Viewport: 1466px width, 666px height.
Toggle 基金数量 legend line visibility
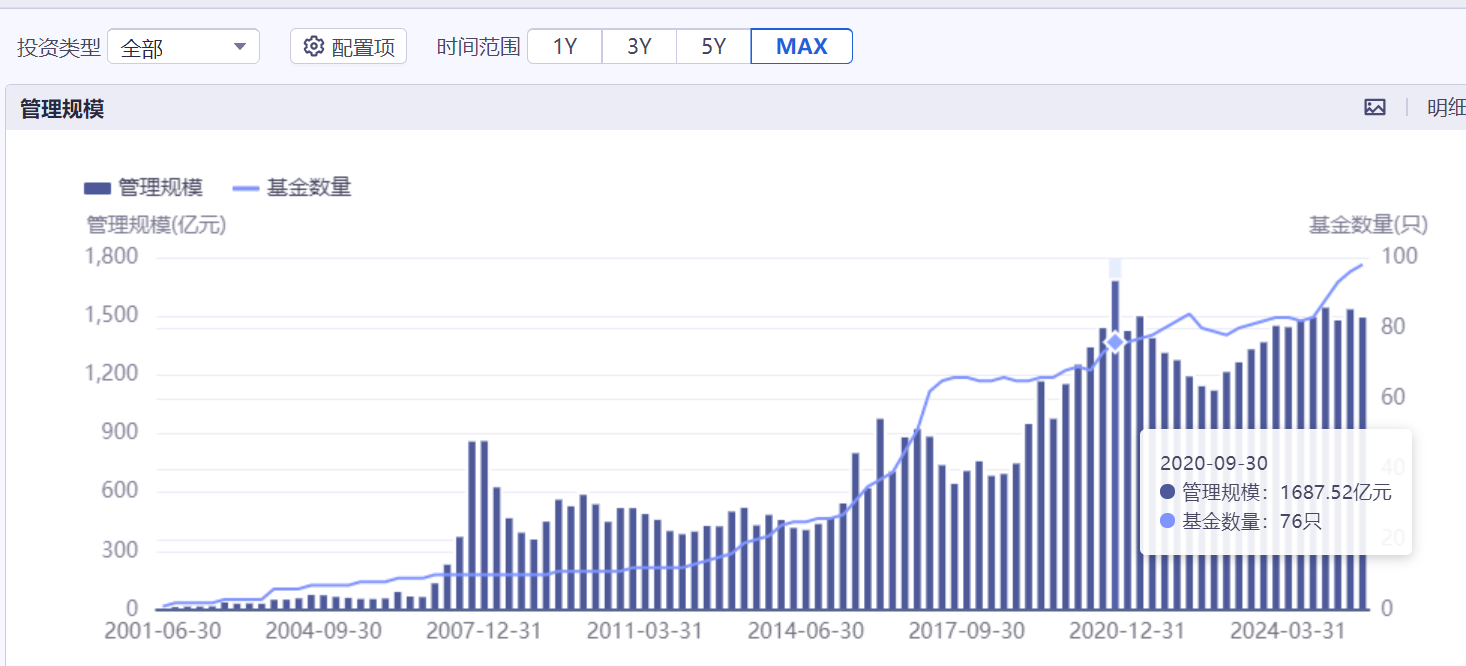click(291, 188)
